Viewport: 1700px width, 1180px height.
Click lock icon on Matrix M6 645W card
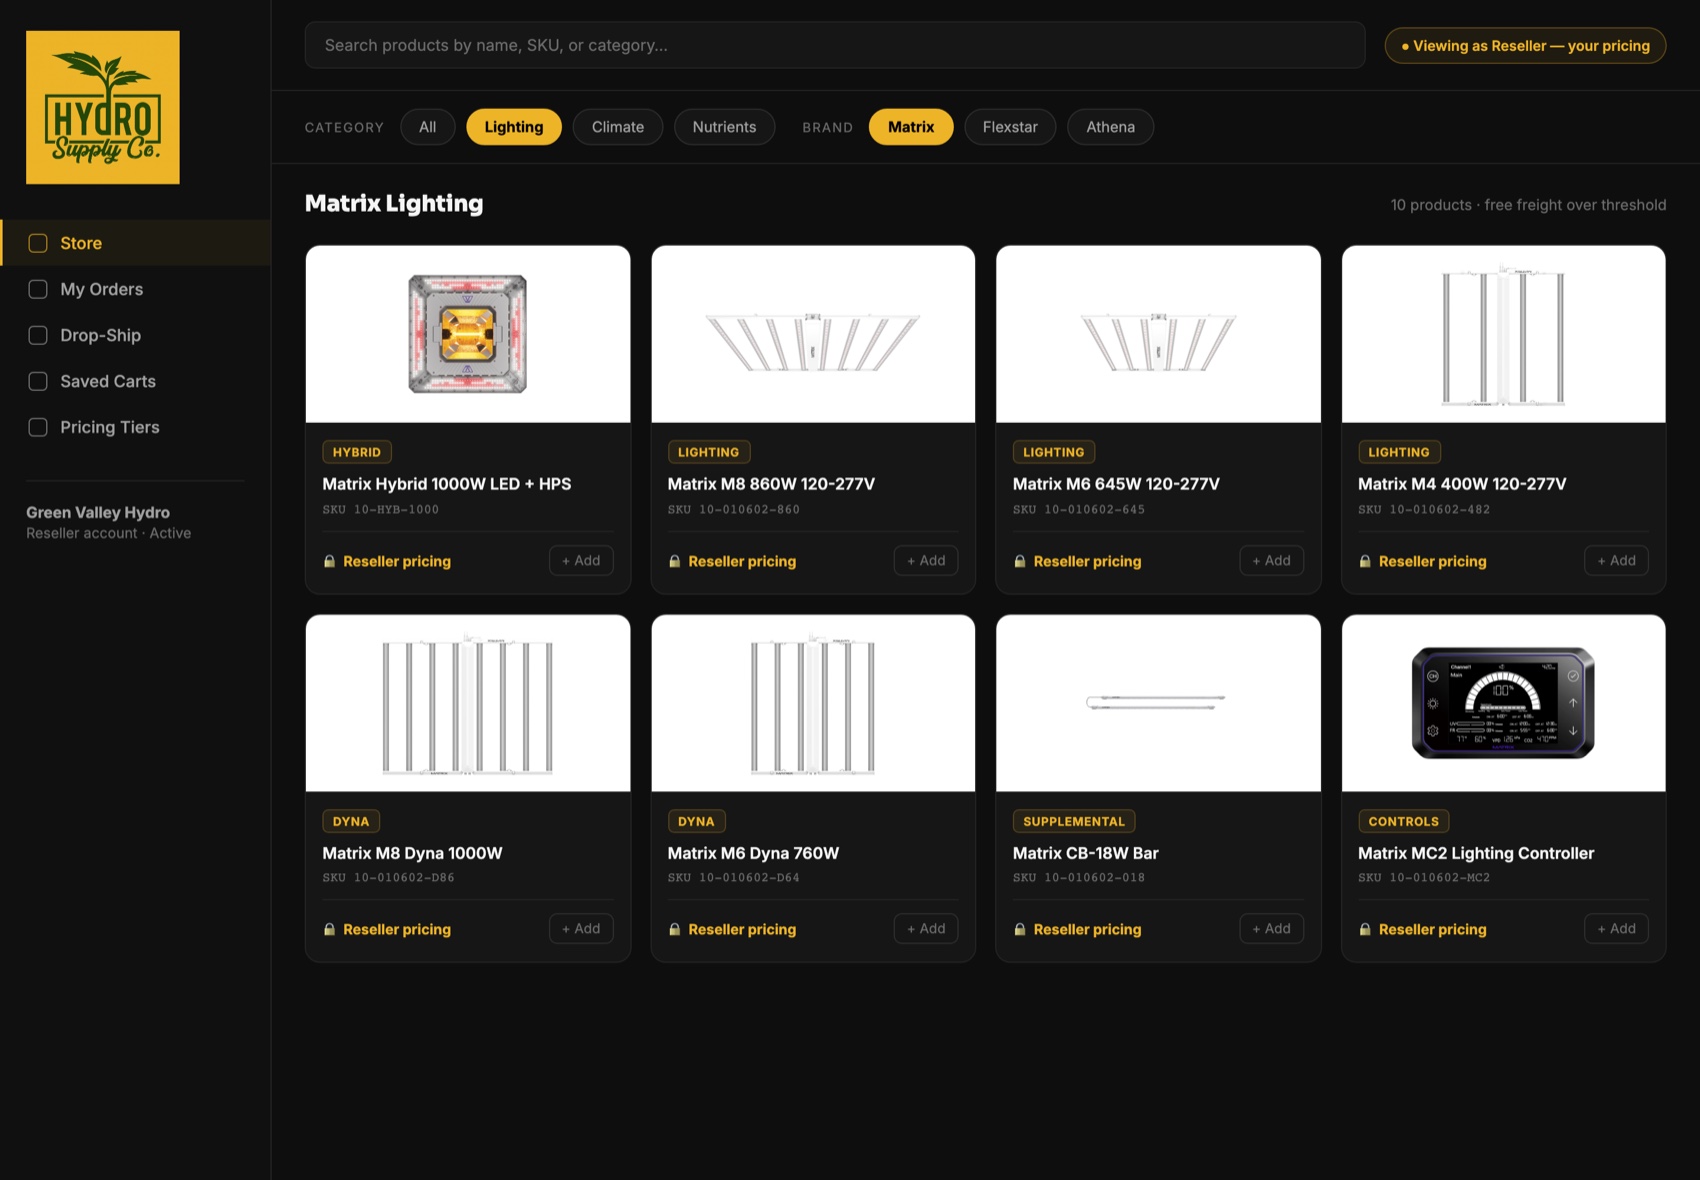[1020, 561]
